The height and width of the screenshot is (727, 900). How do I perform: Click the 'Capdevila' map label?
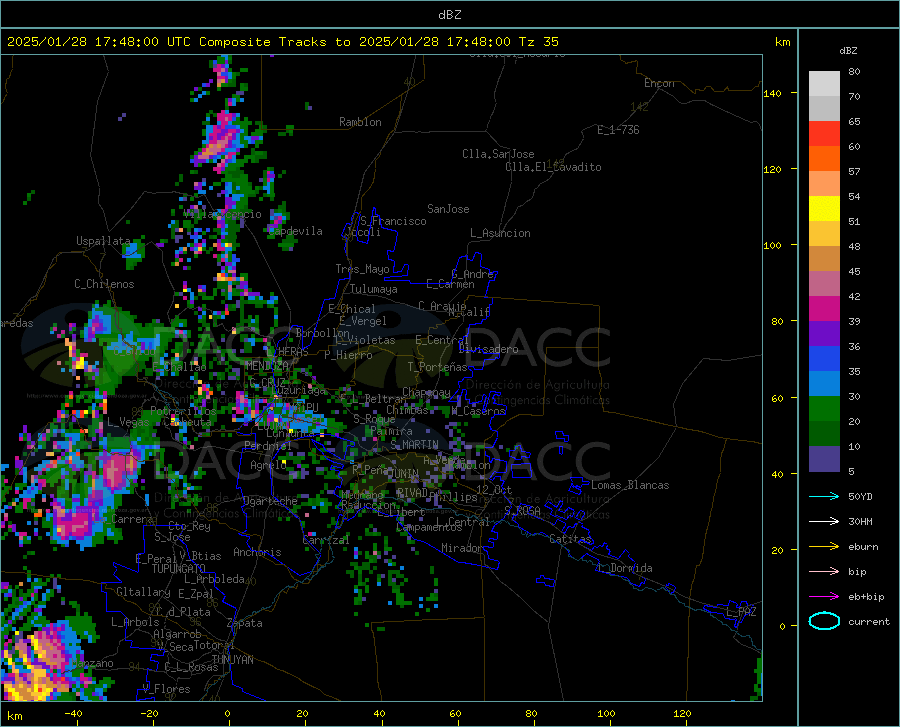click(x=295, y=231)
